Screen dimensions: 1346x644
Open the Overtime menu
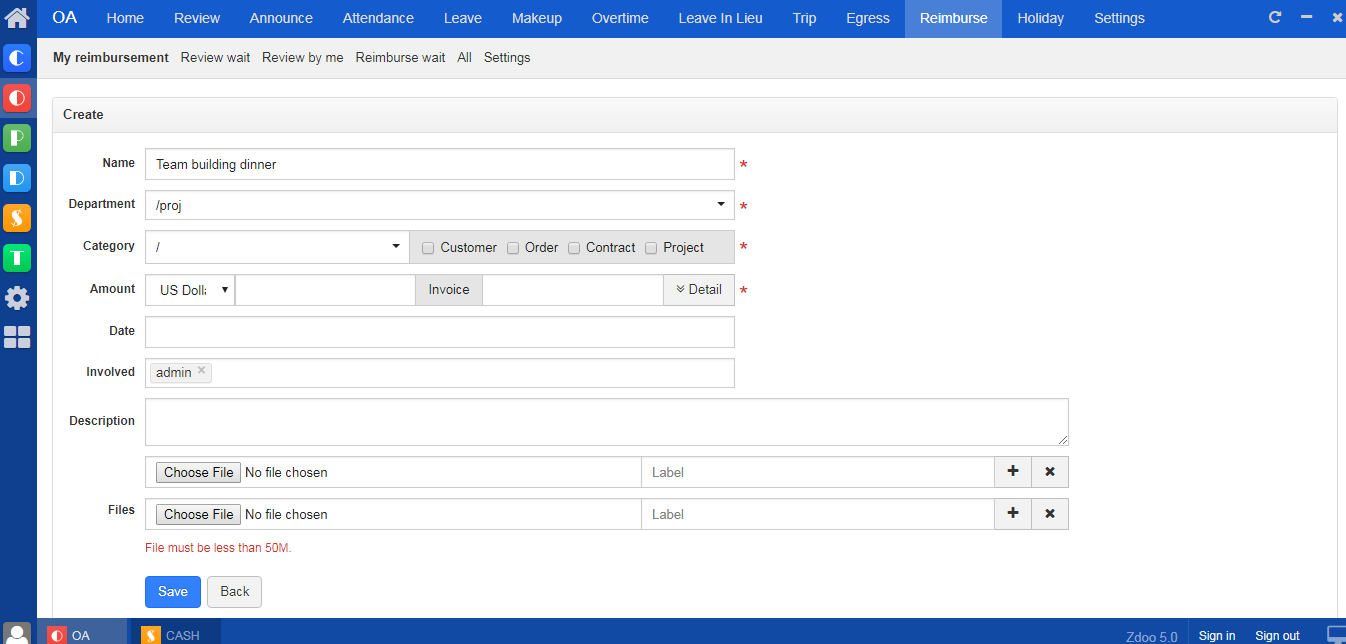620,18
